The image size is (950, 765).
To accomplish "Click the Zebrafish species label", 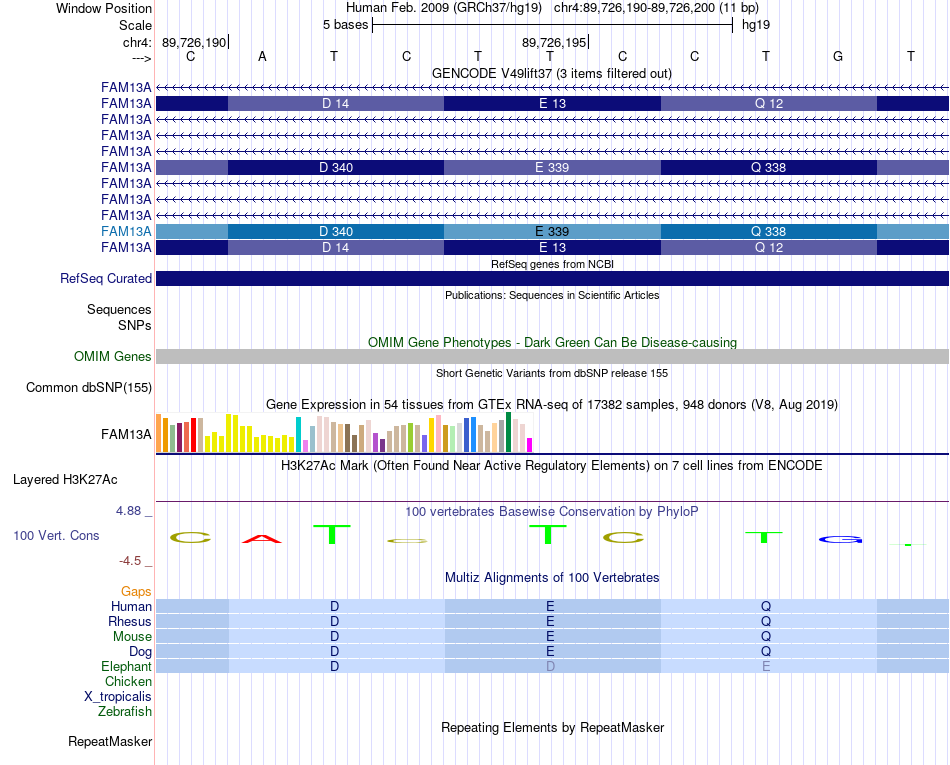I will pos(125,712).
